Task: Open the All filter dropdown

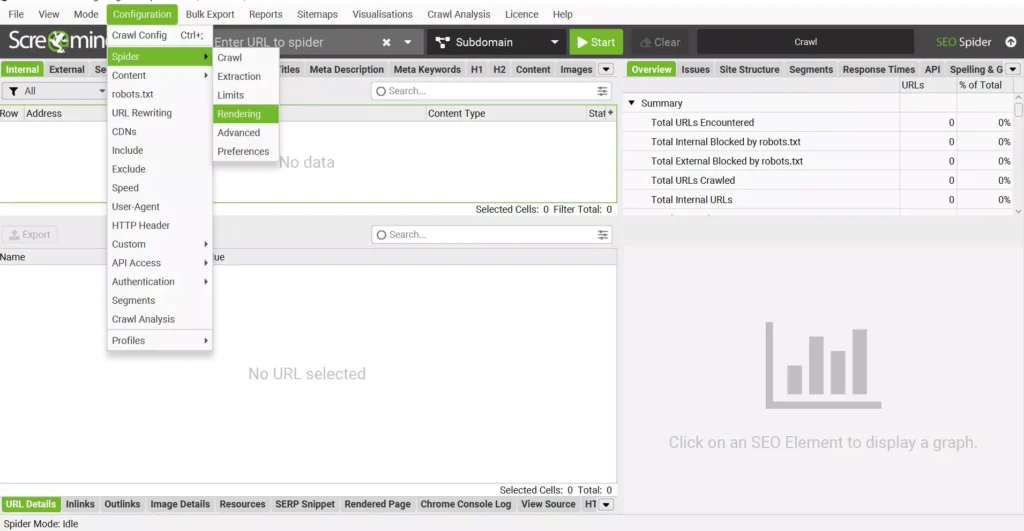Action: click(55, 91)
